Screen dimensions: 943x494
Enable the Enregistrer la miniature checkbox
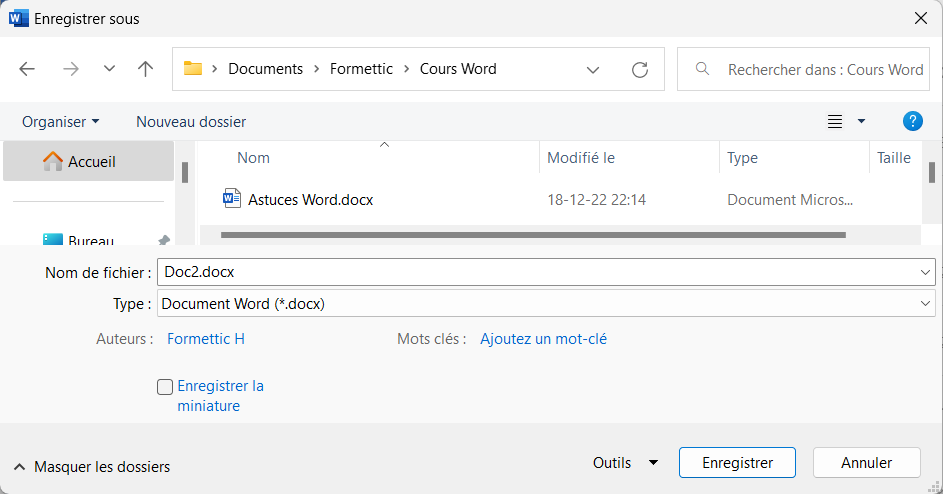coord(165,387)
